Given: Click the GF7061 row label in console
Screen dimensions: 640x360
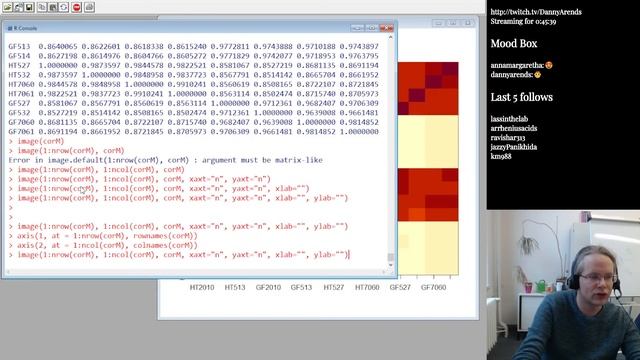Looking at the screenshot, I should 21,131.
